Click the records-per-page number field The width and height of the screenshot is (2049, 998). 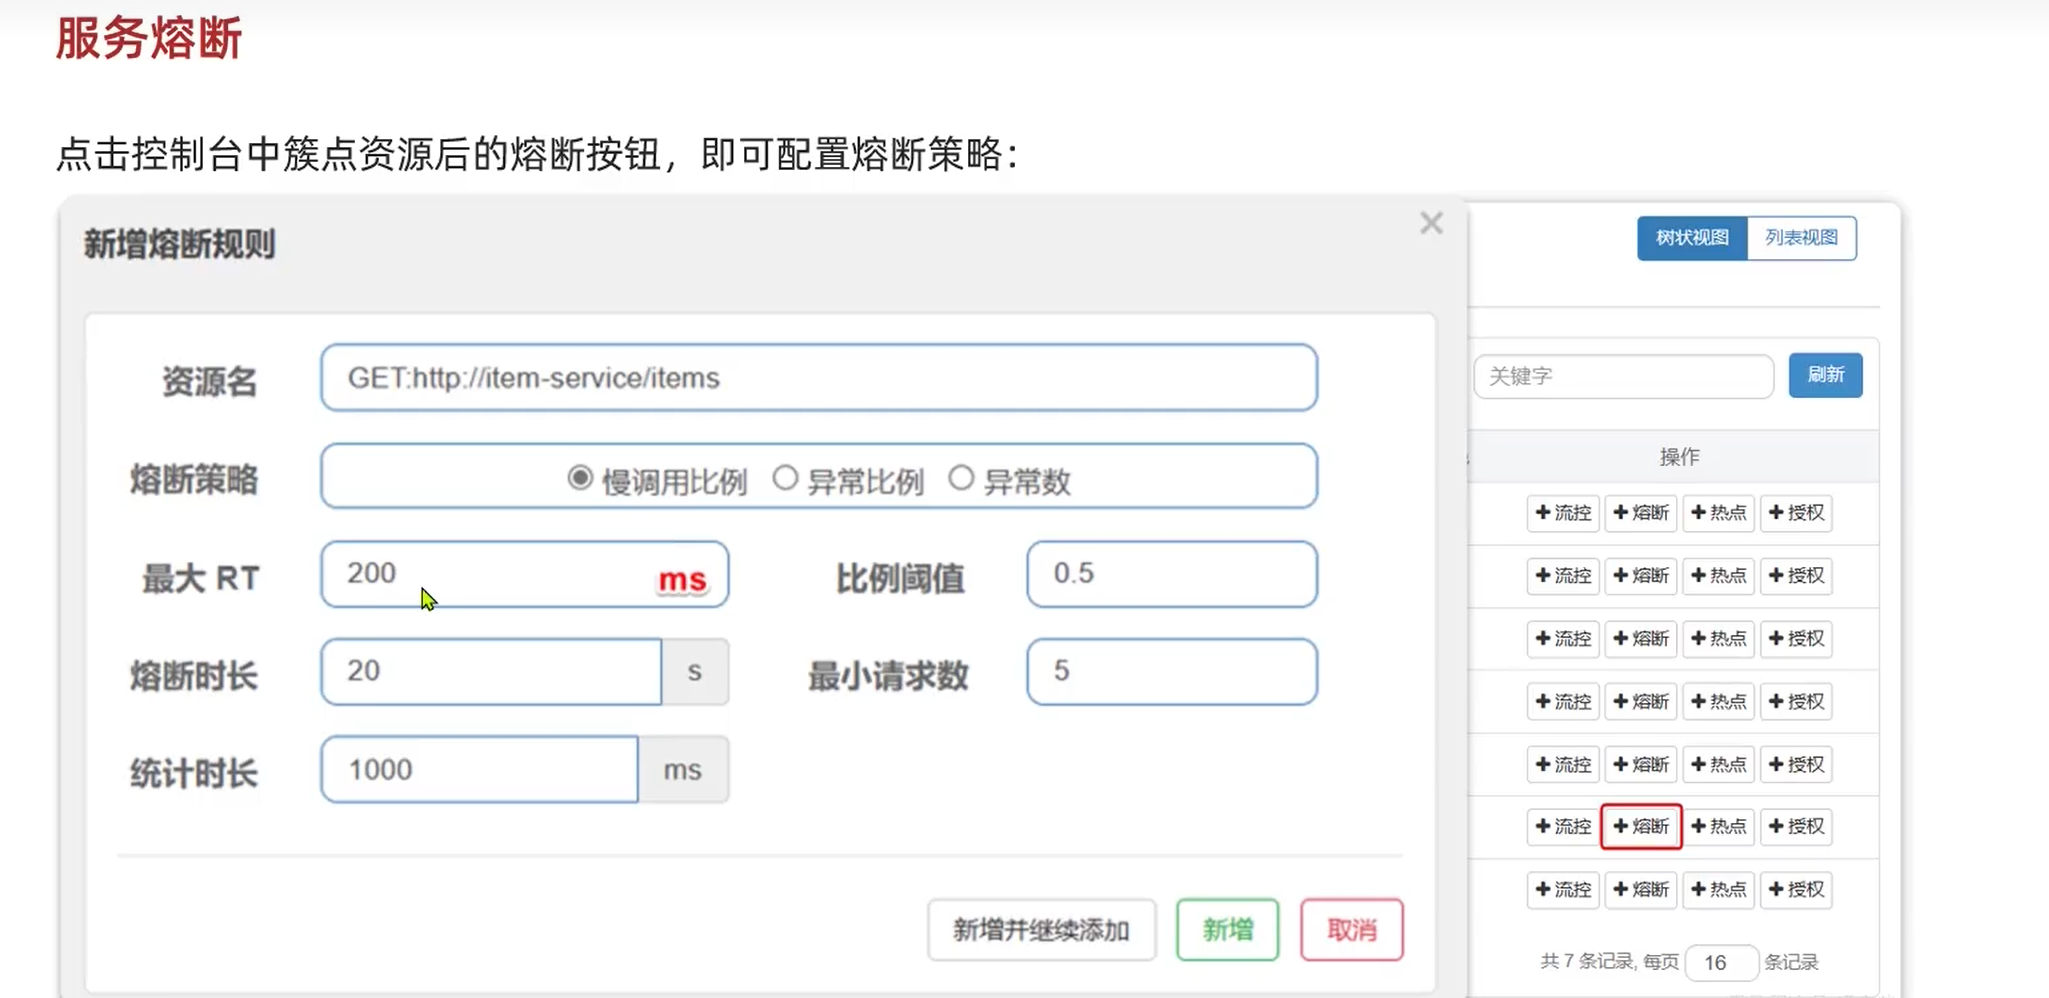click(1720, 962)
